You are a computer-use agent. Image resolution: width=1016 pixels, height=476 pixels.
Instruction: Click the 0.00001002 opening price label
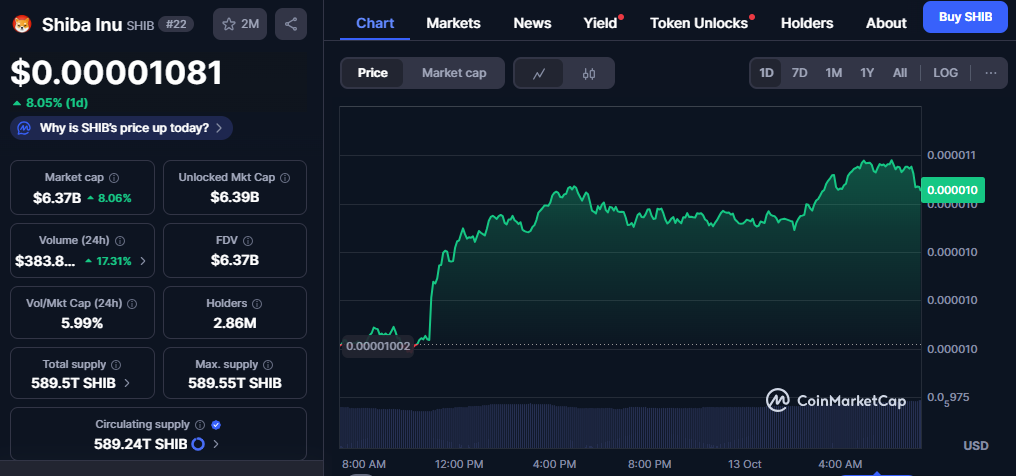click(x=377, y=346)
